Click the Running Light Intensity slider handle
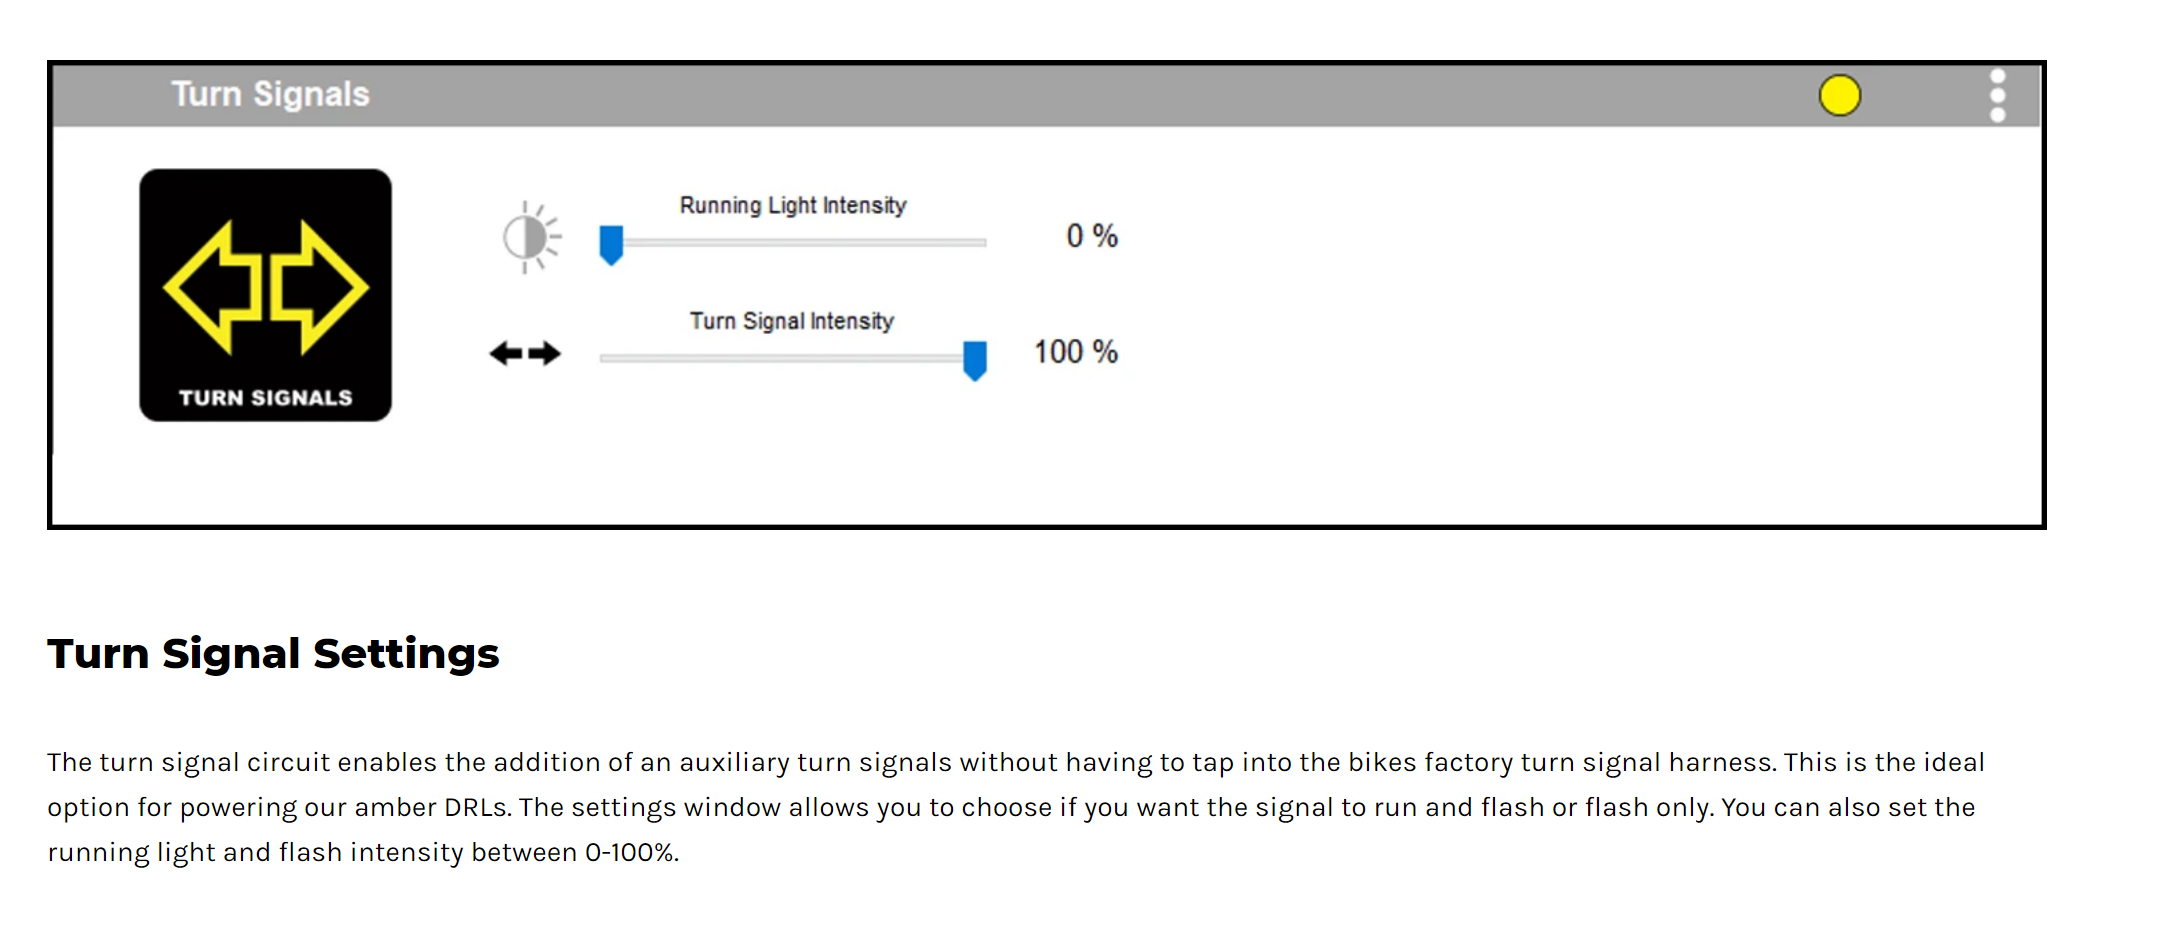Image resolution: width=2180 pixels, height=933 pixels. tap(611, 244)
